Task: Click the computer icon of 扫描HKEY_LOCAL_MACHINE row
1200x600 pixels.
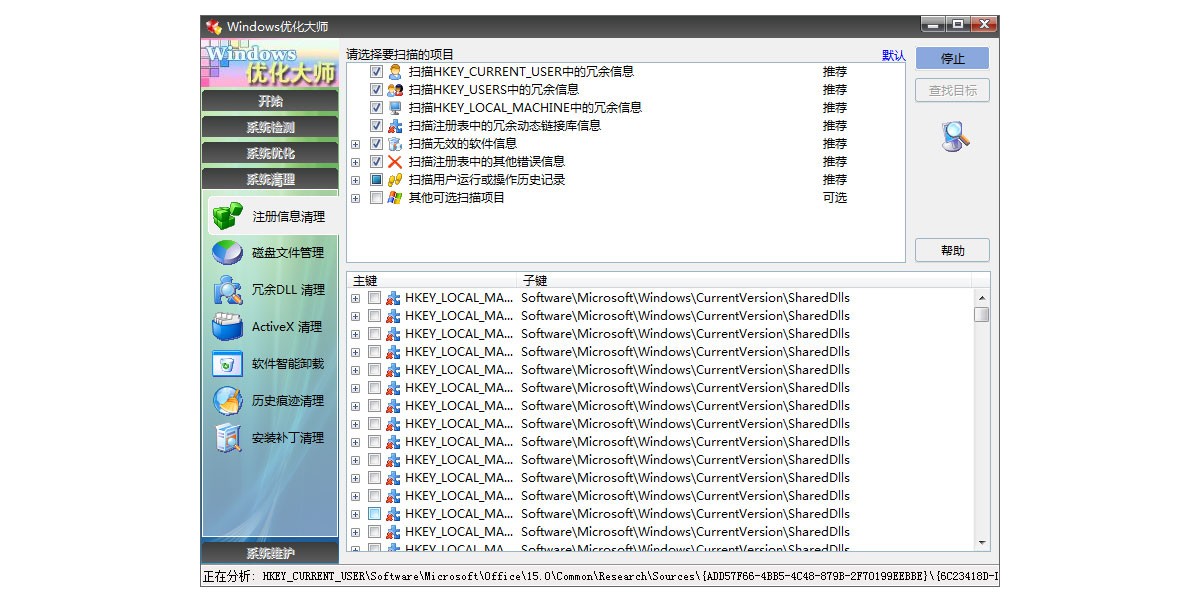Action: point(395,108)
